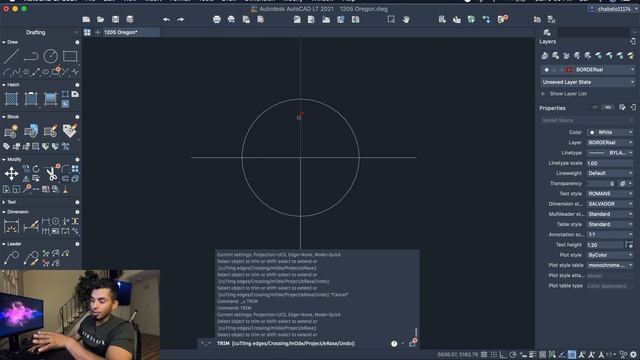The height and width of the screenshot is (360, 640).
Task: Activate the Move tool
Action: tap(11, 173)
